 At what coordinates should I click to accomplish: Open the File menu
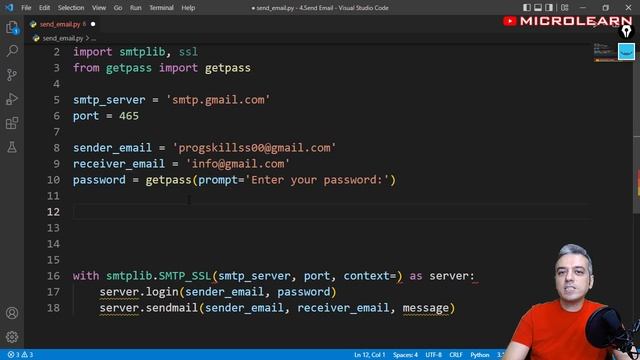tap(26, 8)
